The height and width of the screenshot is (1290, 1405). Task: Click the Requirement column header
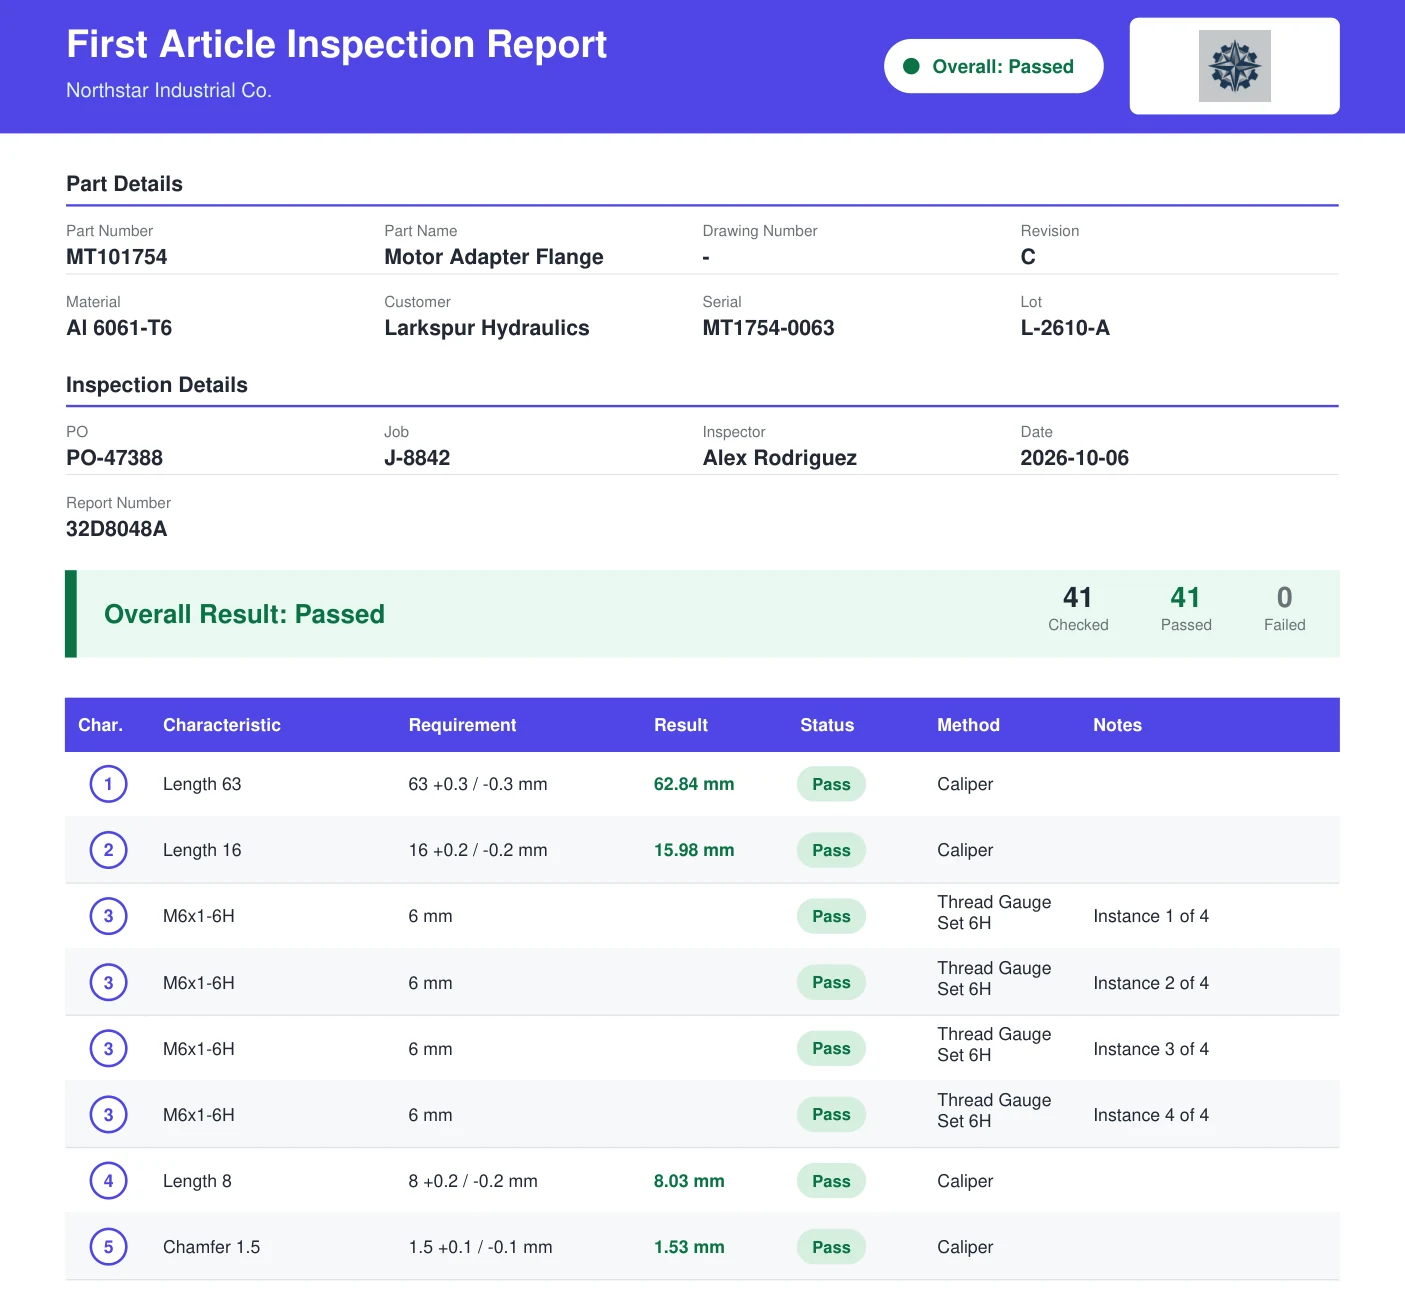coord(462,725)
